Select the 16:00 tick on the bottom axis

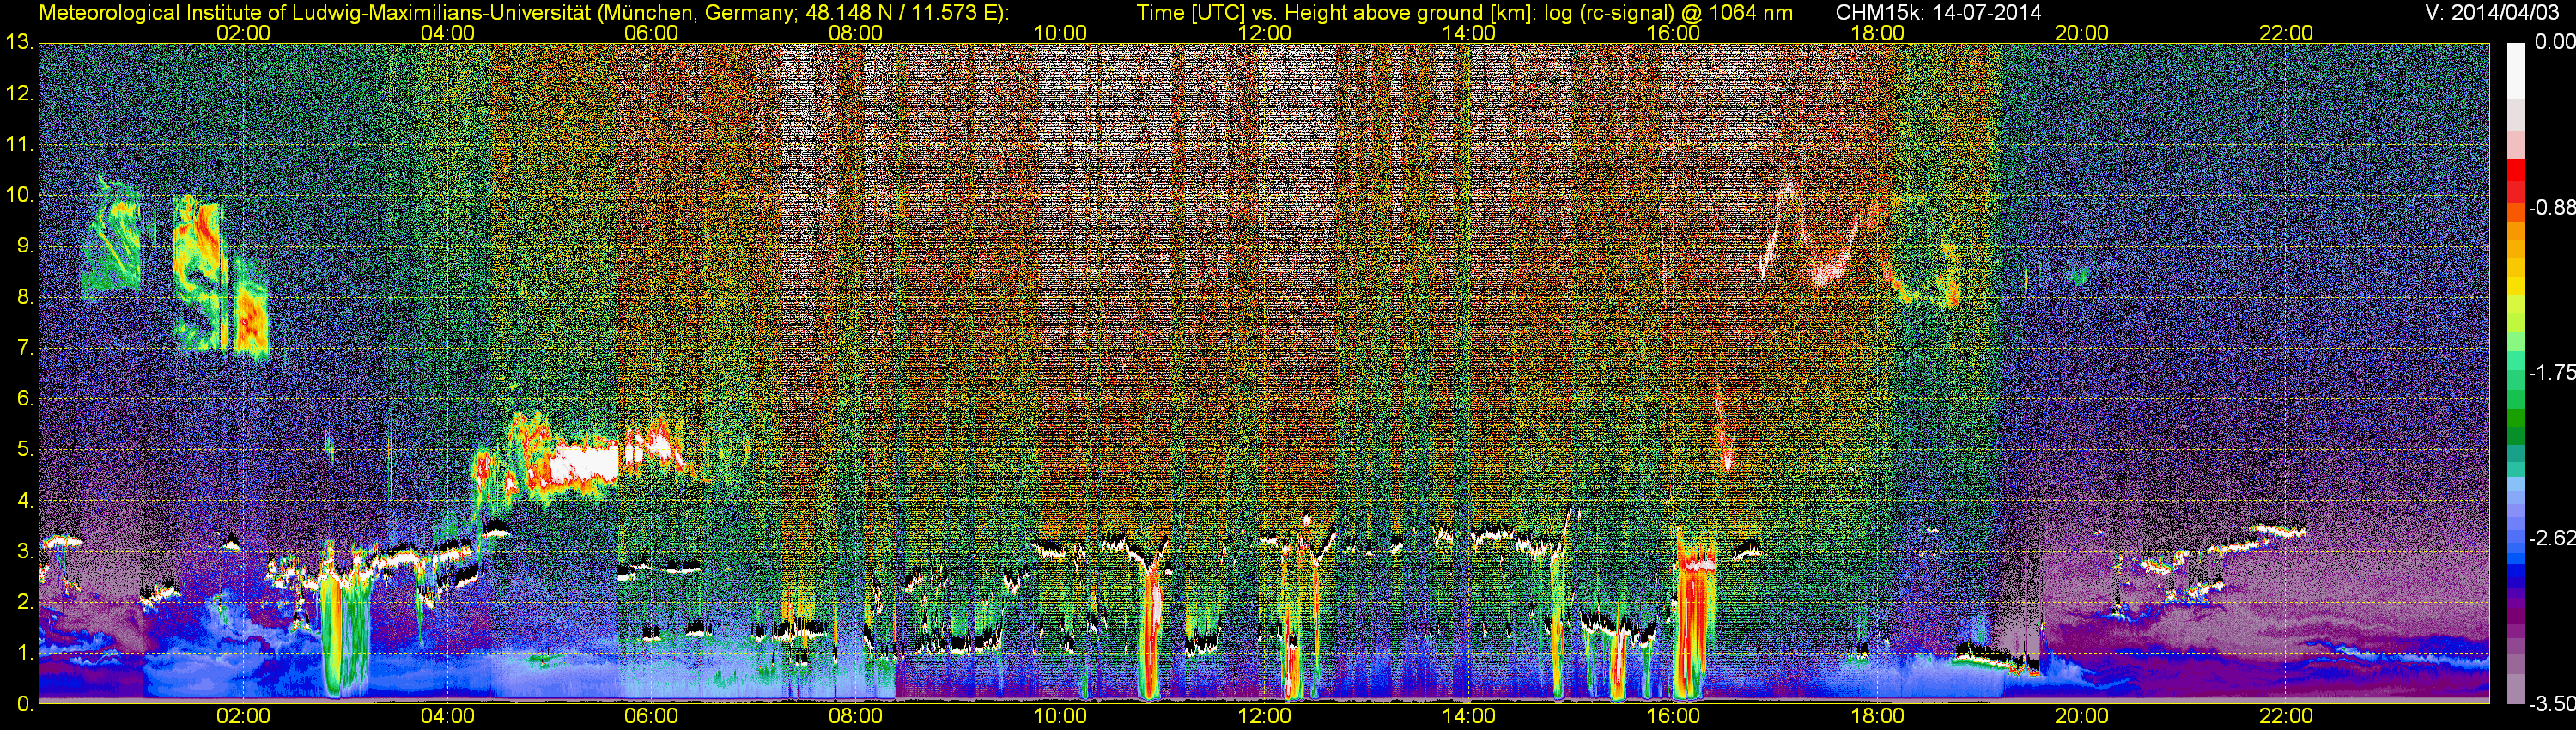(1673, 716)
